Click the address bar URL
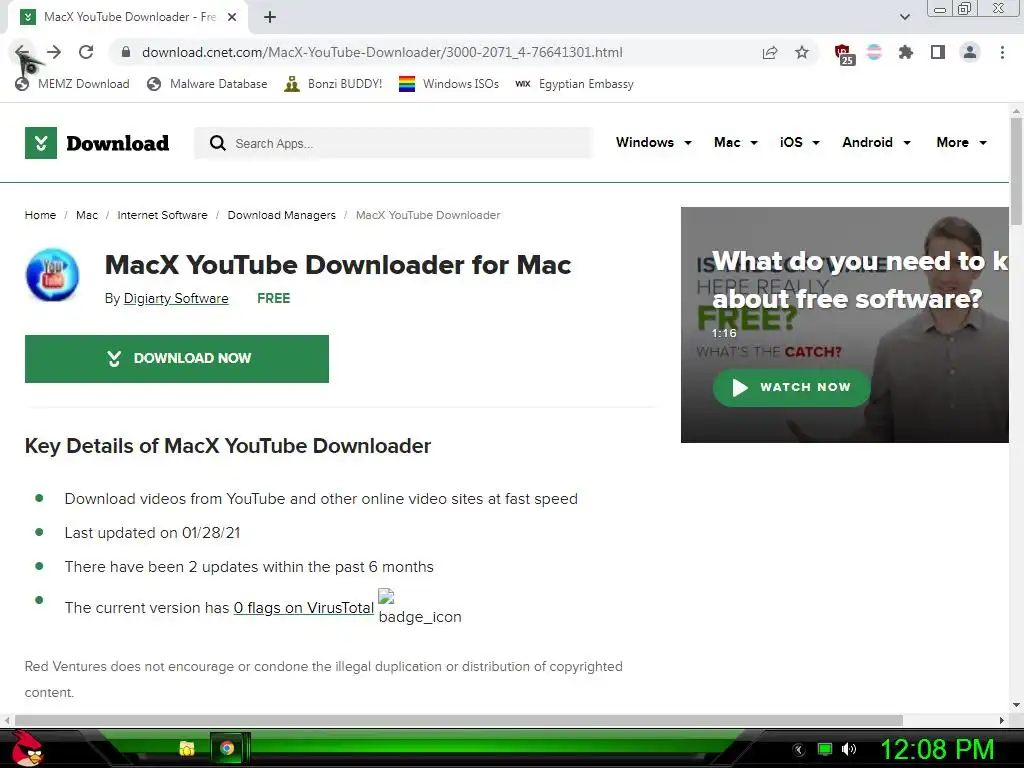This screenshot has height=768, width=1024. [x=382, y=52]
